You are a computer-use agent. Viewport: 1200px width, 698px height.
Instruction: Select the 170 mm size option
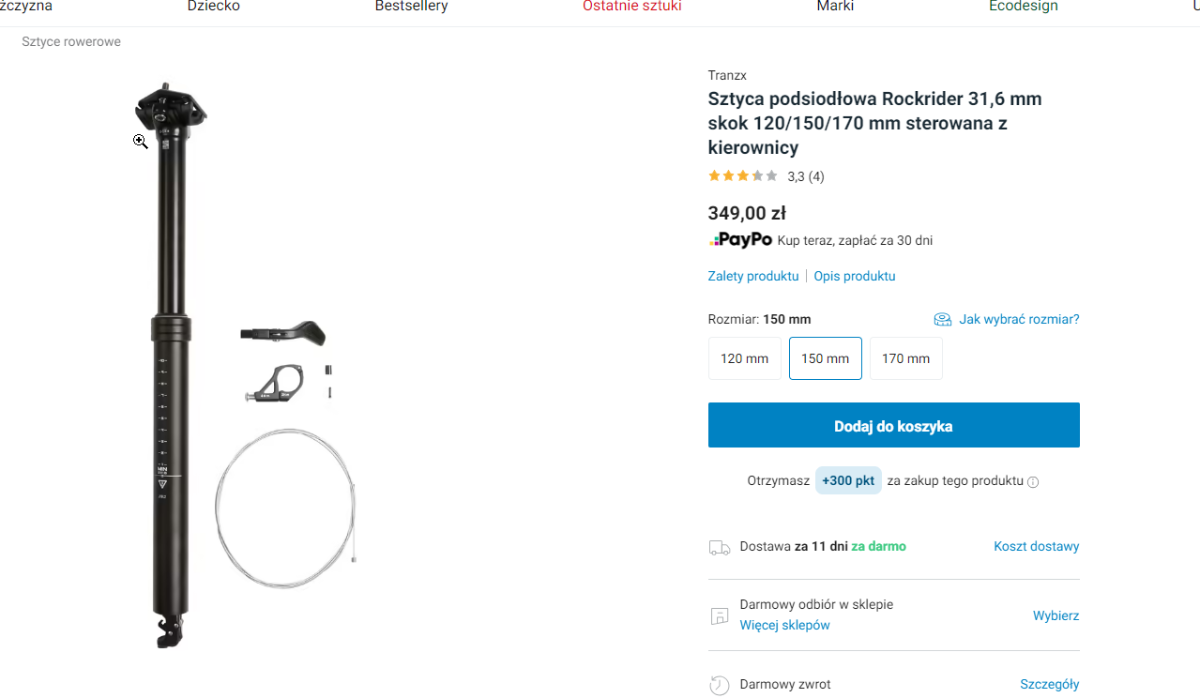pyautogui.click(x=905, y=358)
